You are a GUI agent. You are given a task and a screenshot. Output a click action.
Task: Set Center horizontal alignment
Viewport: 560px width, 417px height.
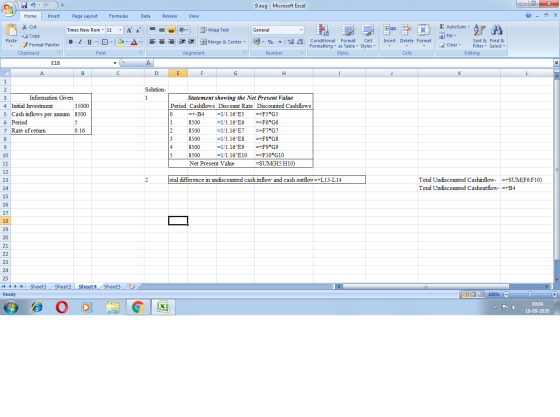pos(162,42)
